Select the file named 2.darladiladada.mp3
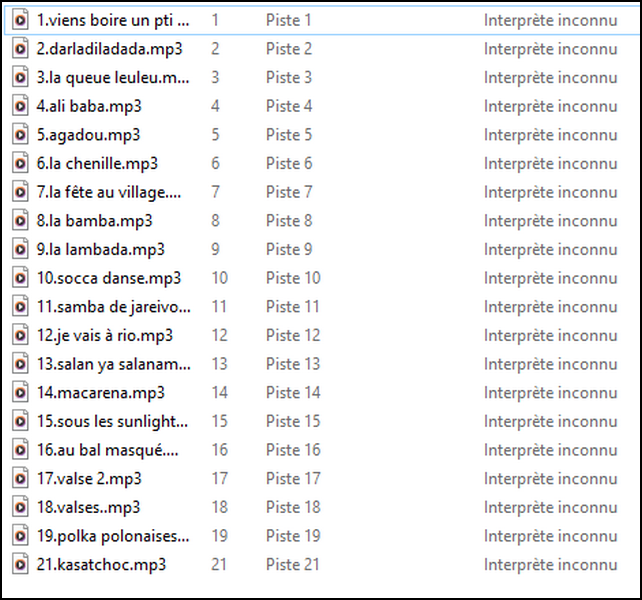Viewport: 642px width, 600px height. [x=97, y=48]
